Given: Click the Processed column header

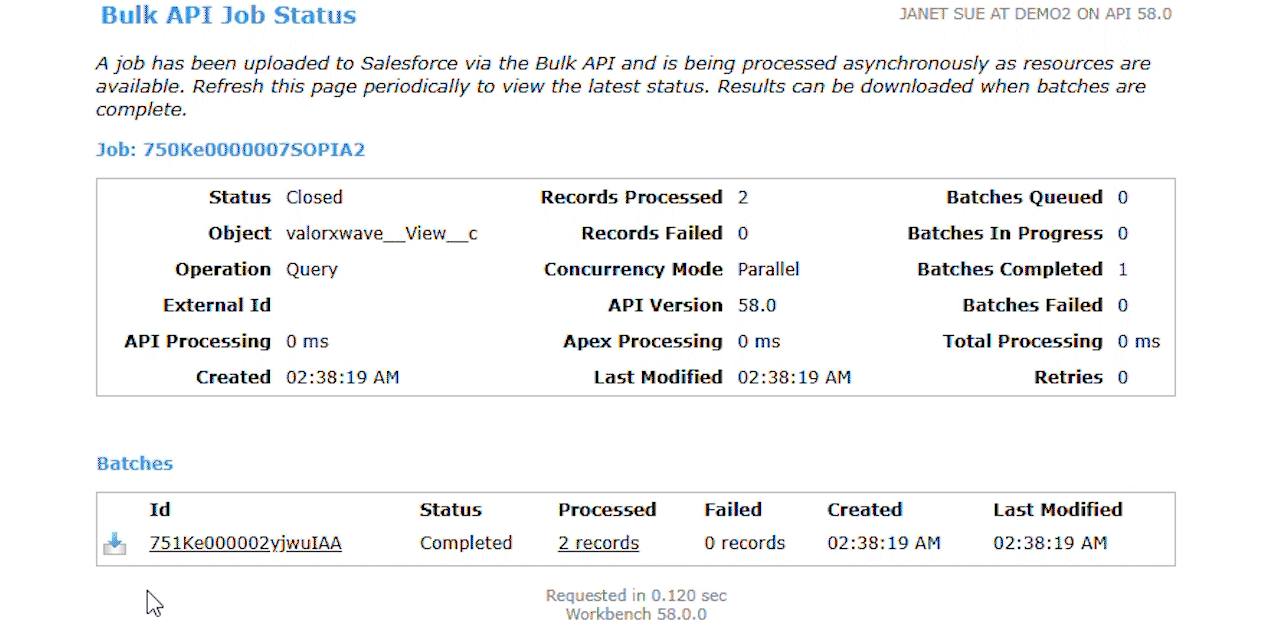Looking at the screenshot, I should pyautogui.click(x=607, y=509).
